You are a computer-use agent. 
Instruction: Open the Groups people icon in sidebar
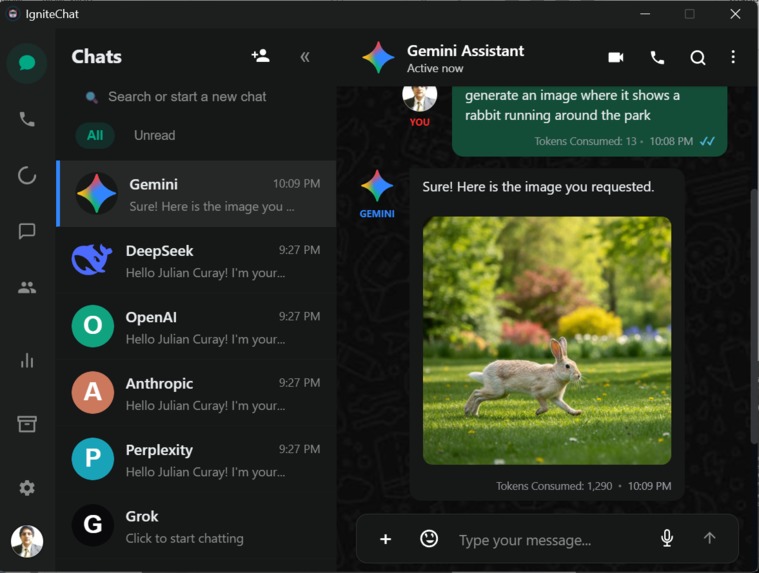point(27,287)
